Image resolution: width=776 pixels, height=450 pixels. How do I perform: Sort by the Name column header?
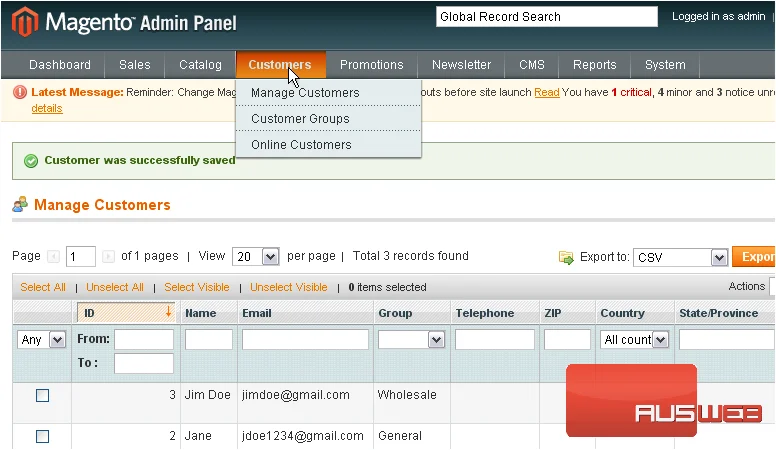200,313
